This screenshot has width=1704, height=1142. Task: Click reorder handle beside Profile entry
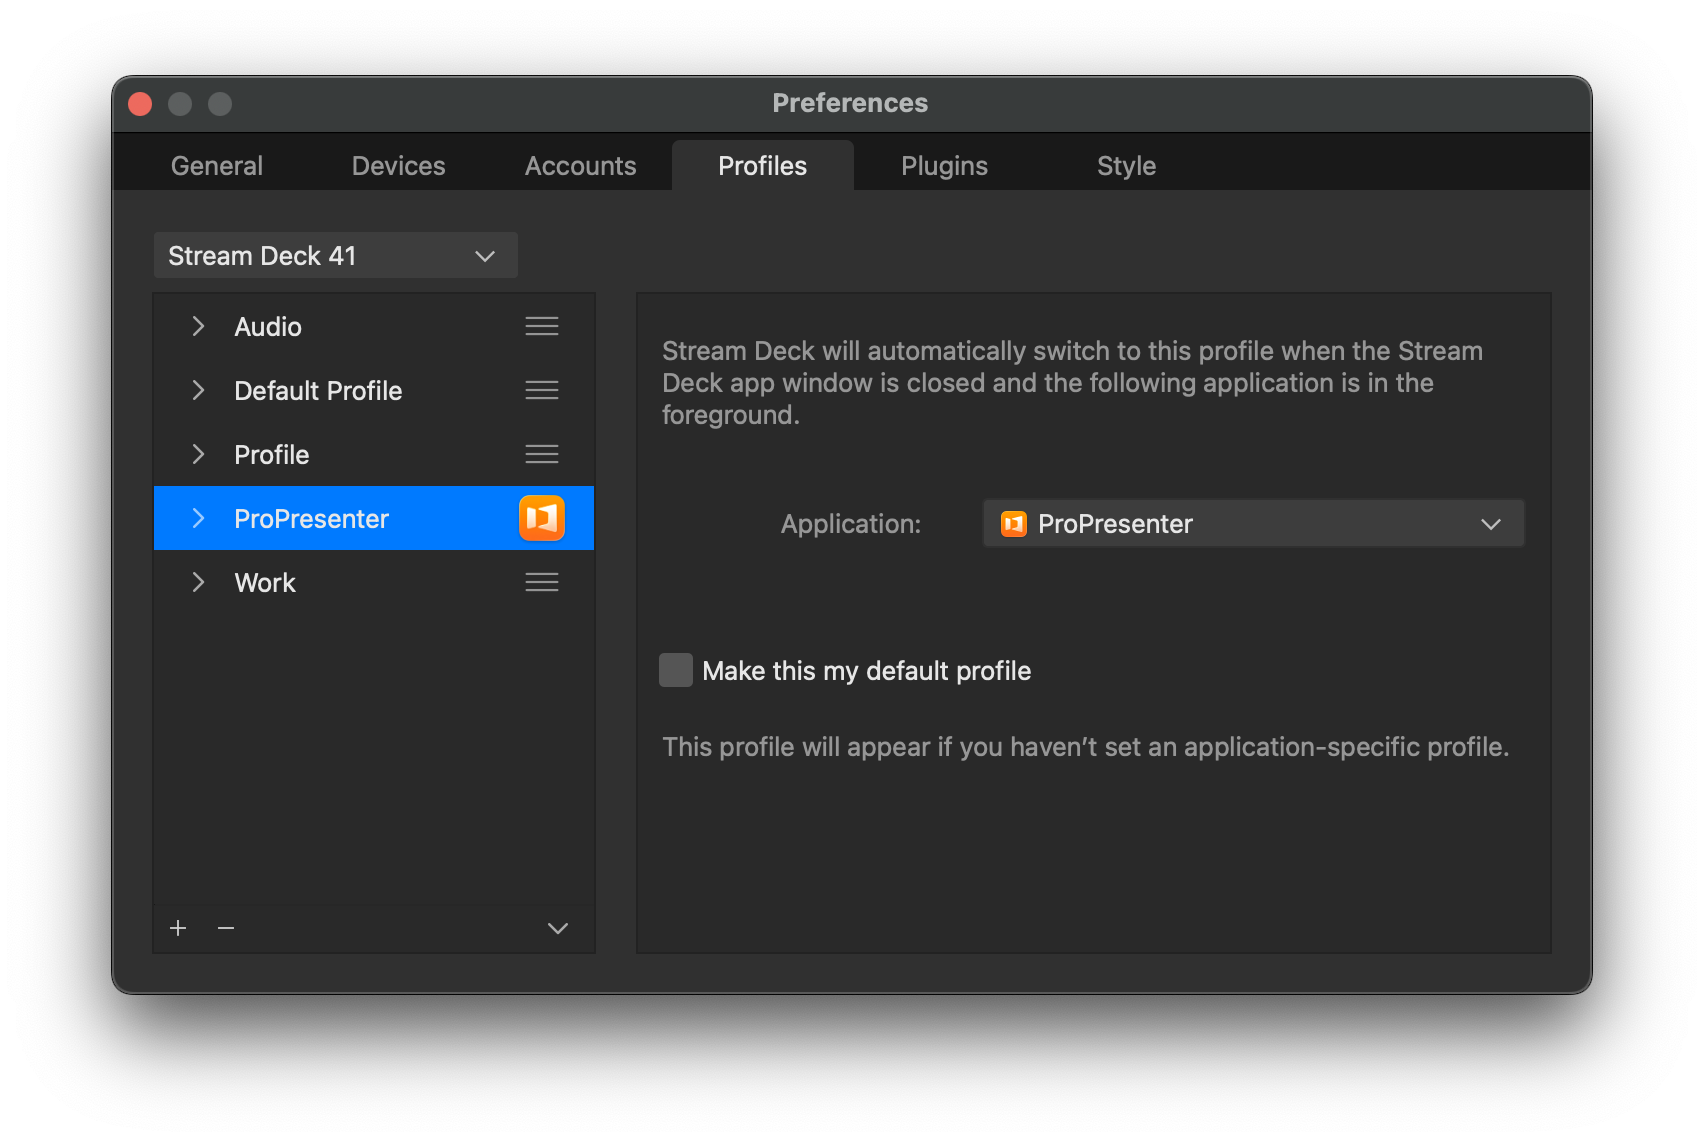point(542,454)
